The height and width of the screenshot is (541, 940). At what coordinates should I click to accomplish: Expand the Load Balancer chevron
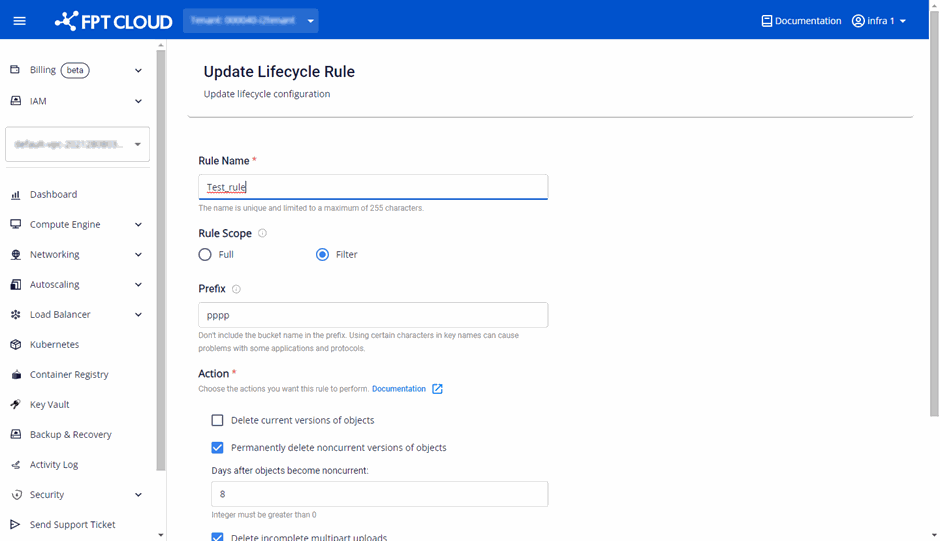pos(138,314)
